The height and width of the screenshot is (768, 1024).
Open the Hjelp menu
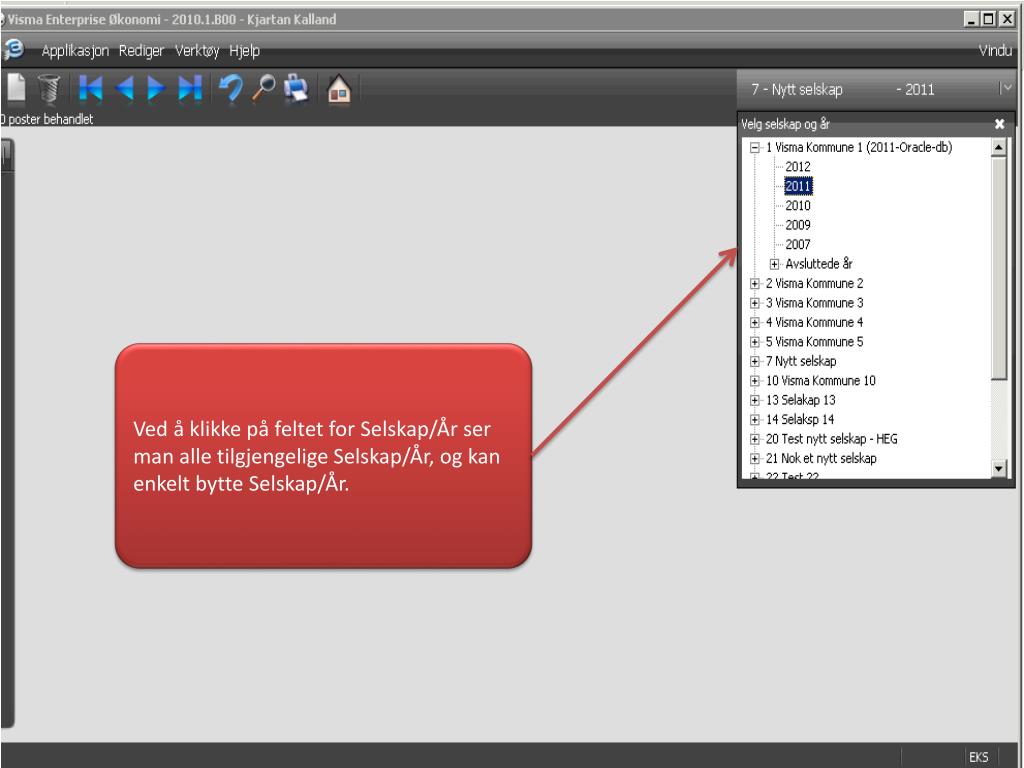[244, 51]
